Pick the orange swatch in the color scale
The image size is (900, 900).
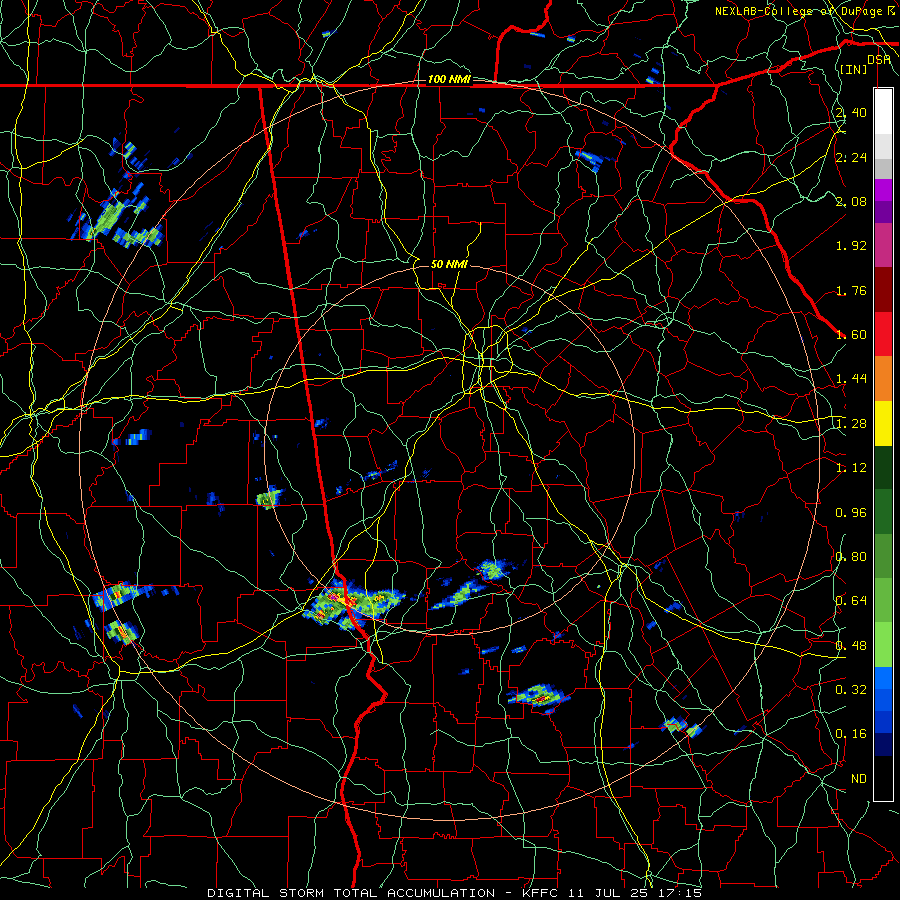coord(883,379)
